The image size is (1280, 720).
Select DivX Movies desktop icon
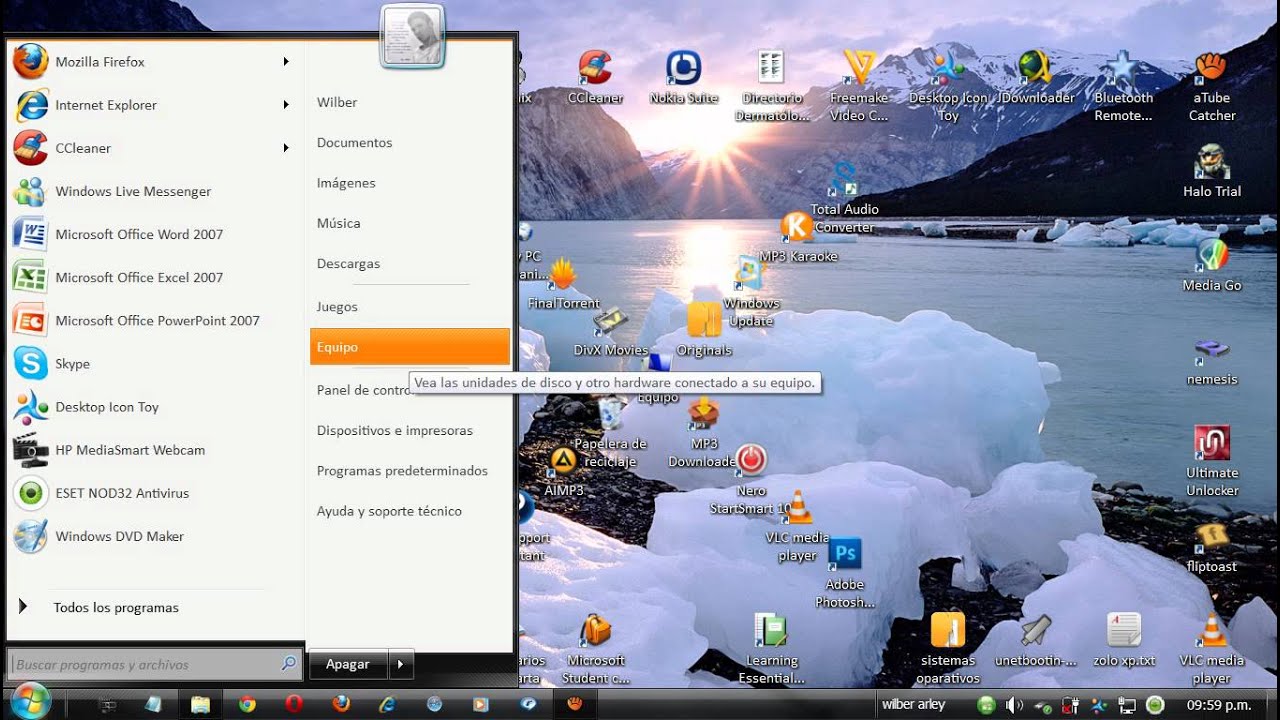[611, 332]
